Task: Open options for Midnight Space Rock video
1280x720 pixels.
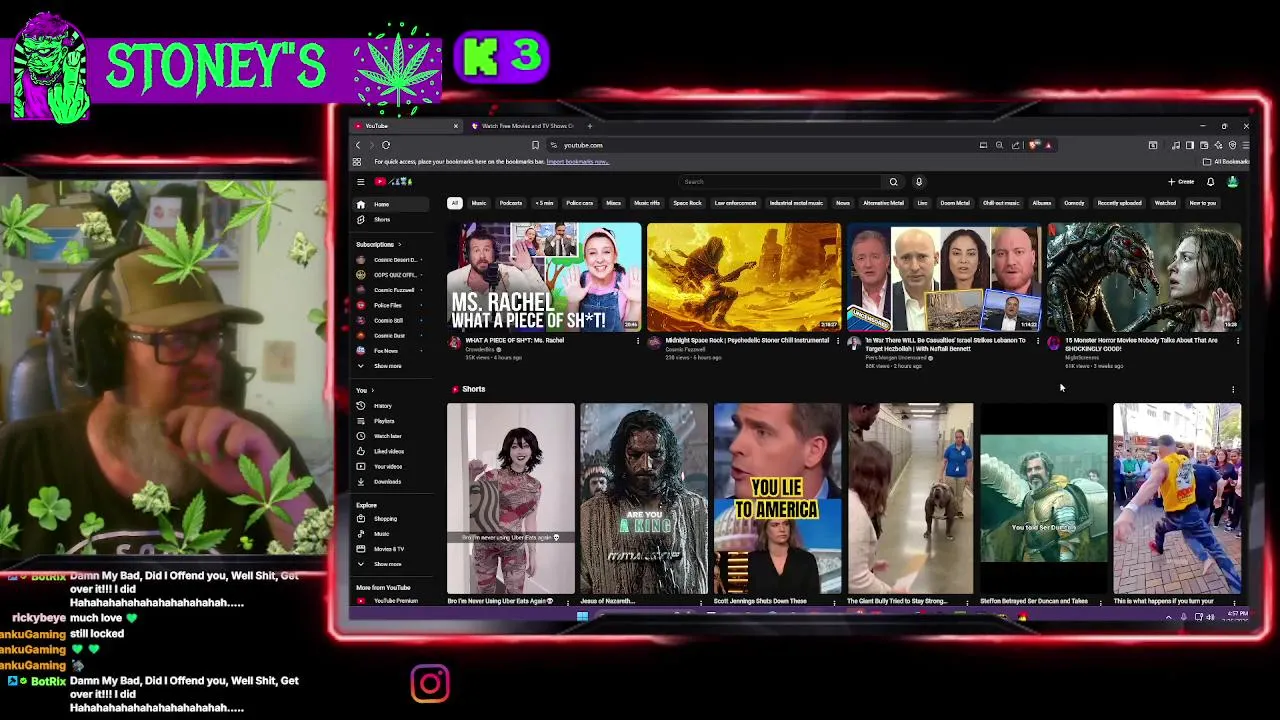Action: point(838,341)
